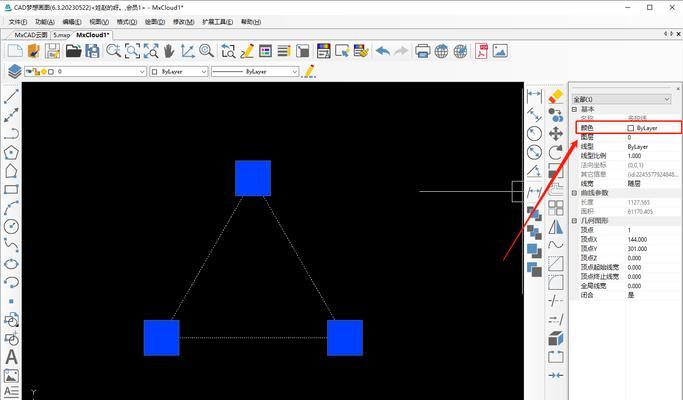Activate the pan hand tool
This screenshot has height=400, width=683.
(x=169, y=51)
